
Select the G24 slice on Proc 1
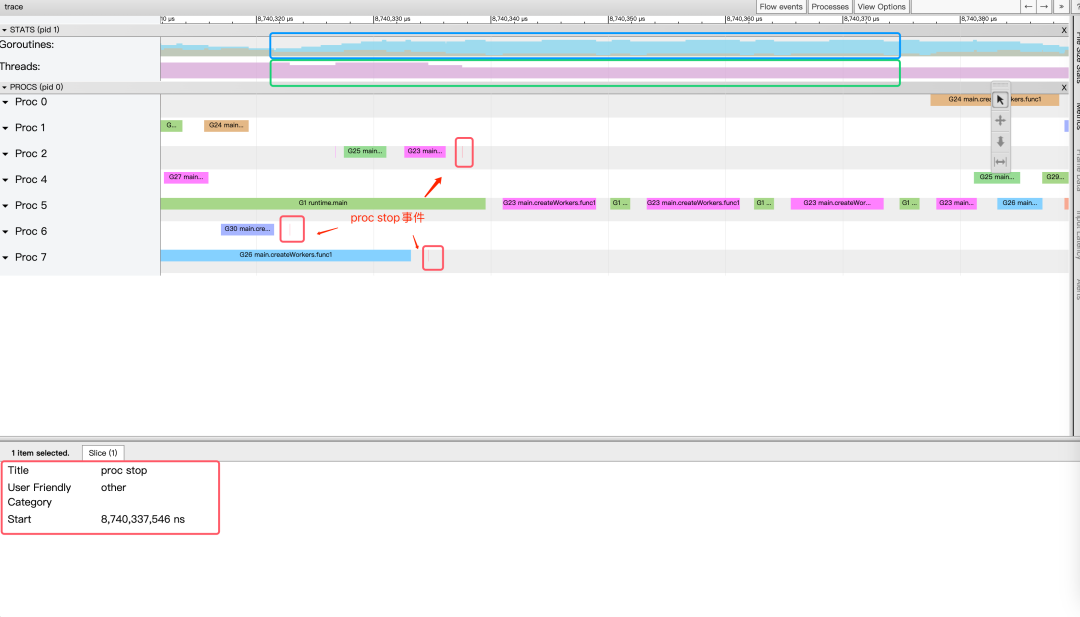coord(226,125)
